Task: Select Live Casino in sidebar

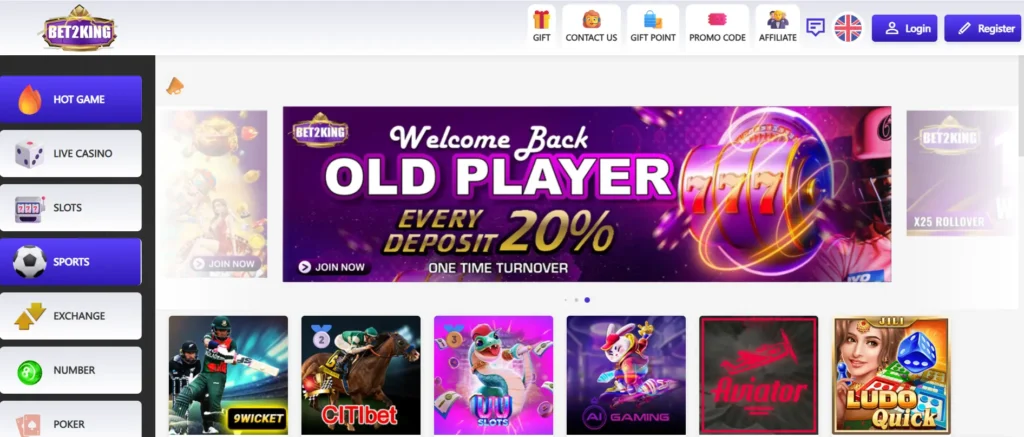Action: pos(71,154)
